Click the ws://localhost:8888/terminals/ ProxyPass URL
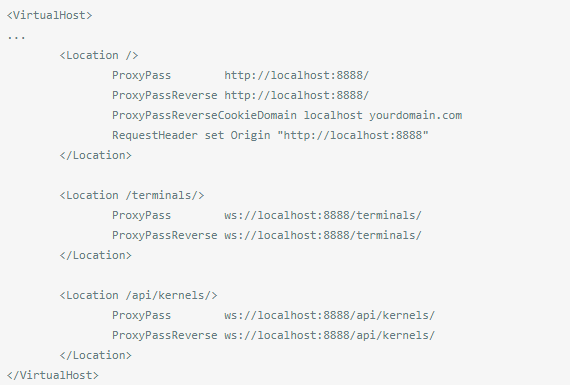The image size is (570, 385). (323, 215)
